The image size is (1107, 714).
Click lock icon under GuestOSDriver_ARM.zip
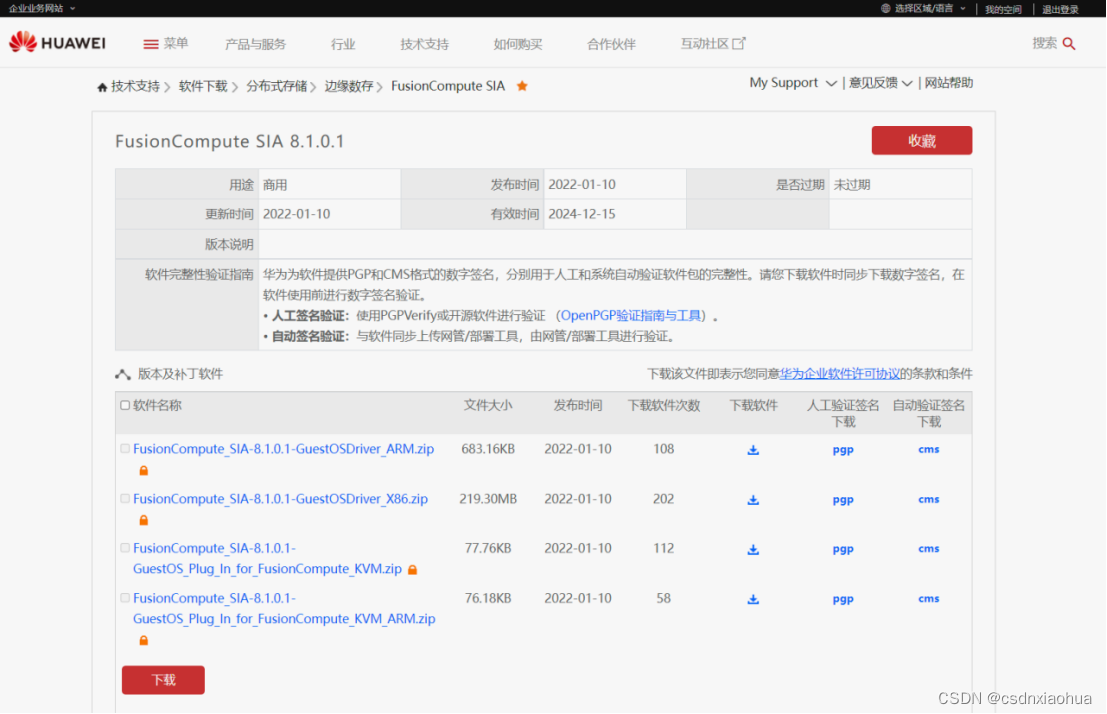(x=143, y=470)
